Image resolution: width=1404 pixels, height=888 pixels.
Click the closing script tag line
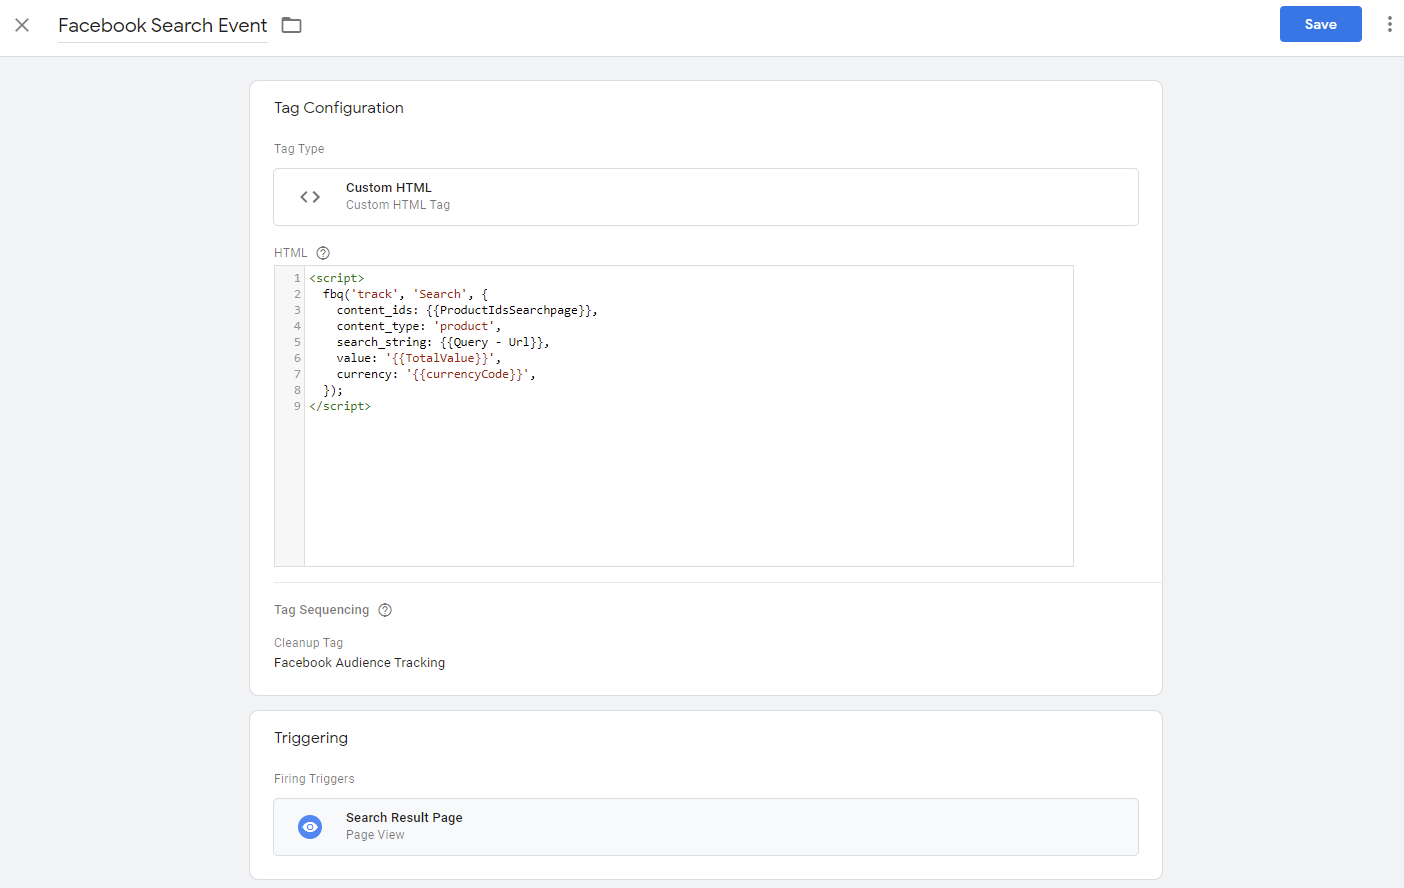[x=340, y=406]
